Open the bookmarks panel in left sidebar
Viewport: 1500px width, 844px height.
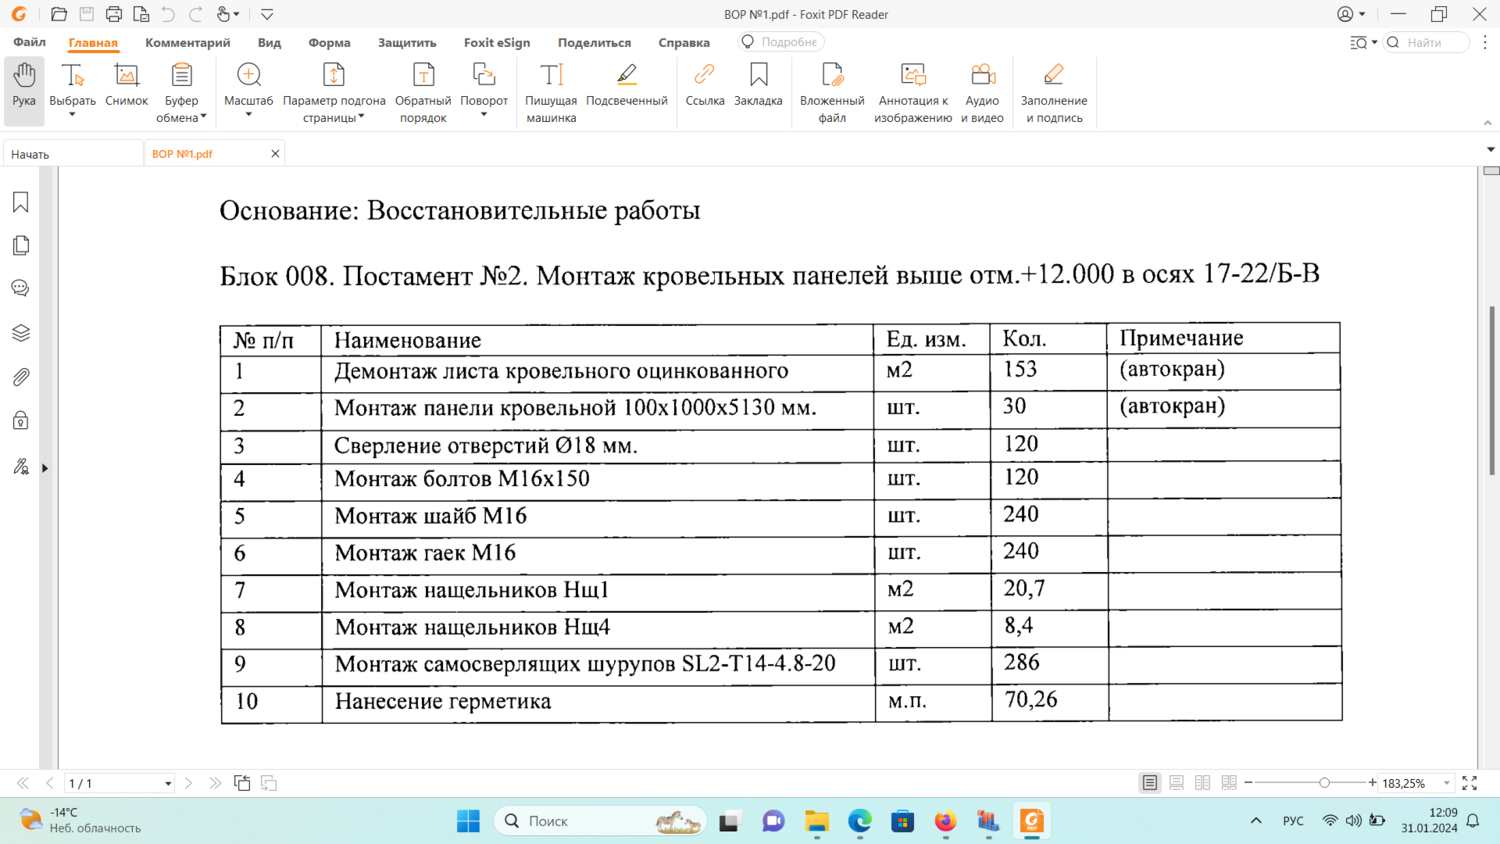tap(21, 203)
